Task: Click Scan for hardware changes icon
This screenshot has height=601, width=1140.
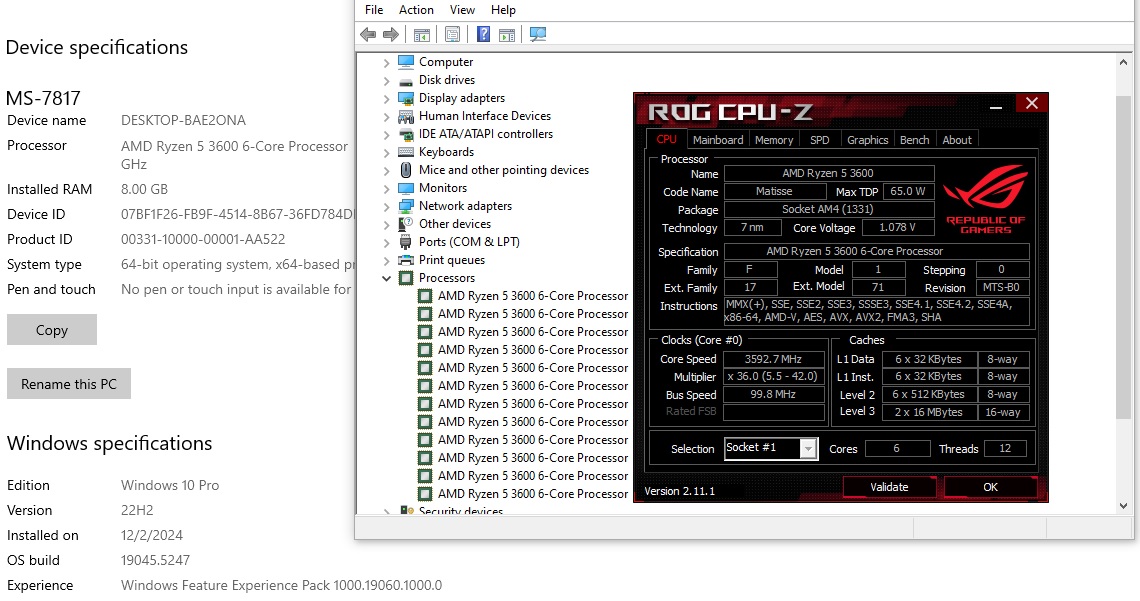Action: (x=538, y=35)
